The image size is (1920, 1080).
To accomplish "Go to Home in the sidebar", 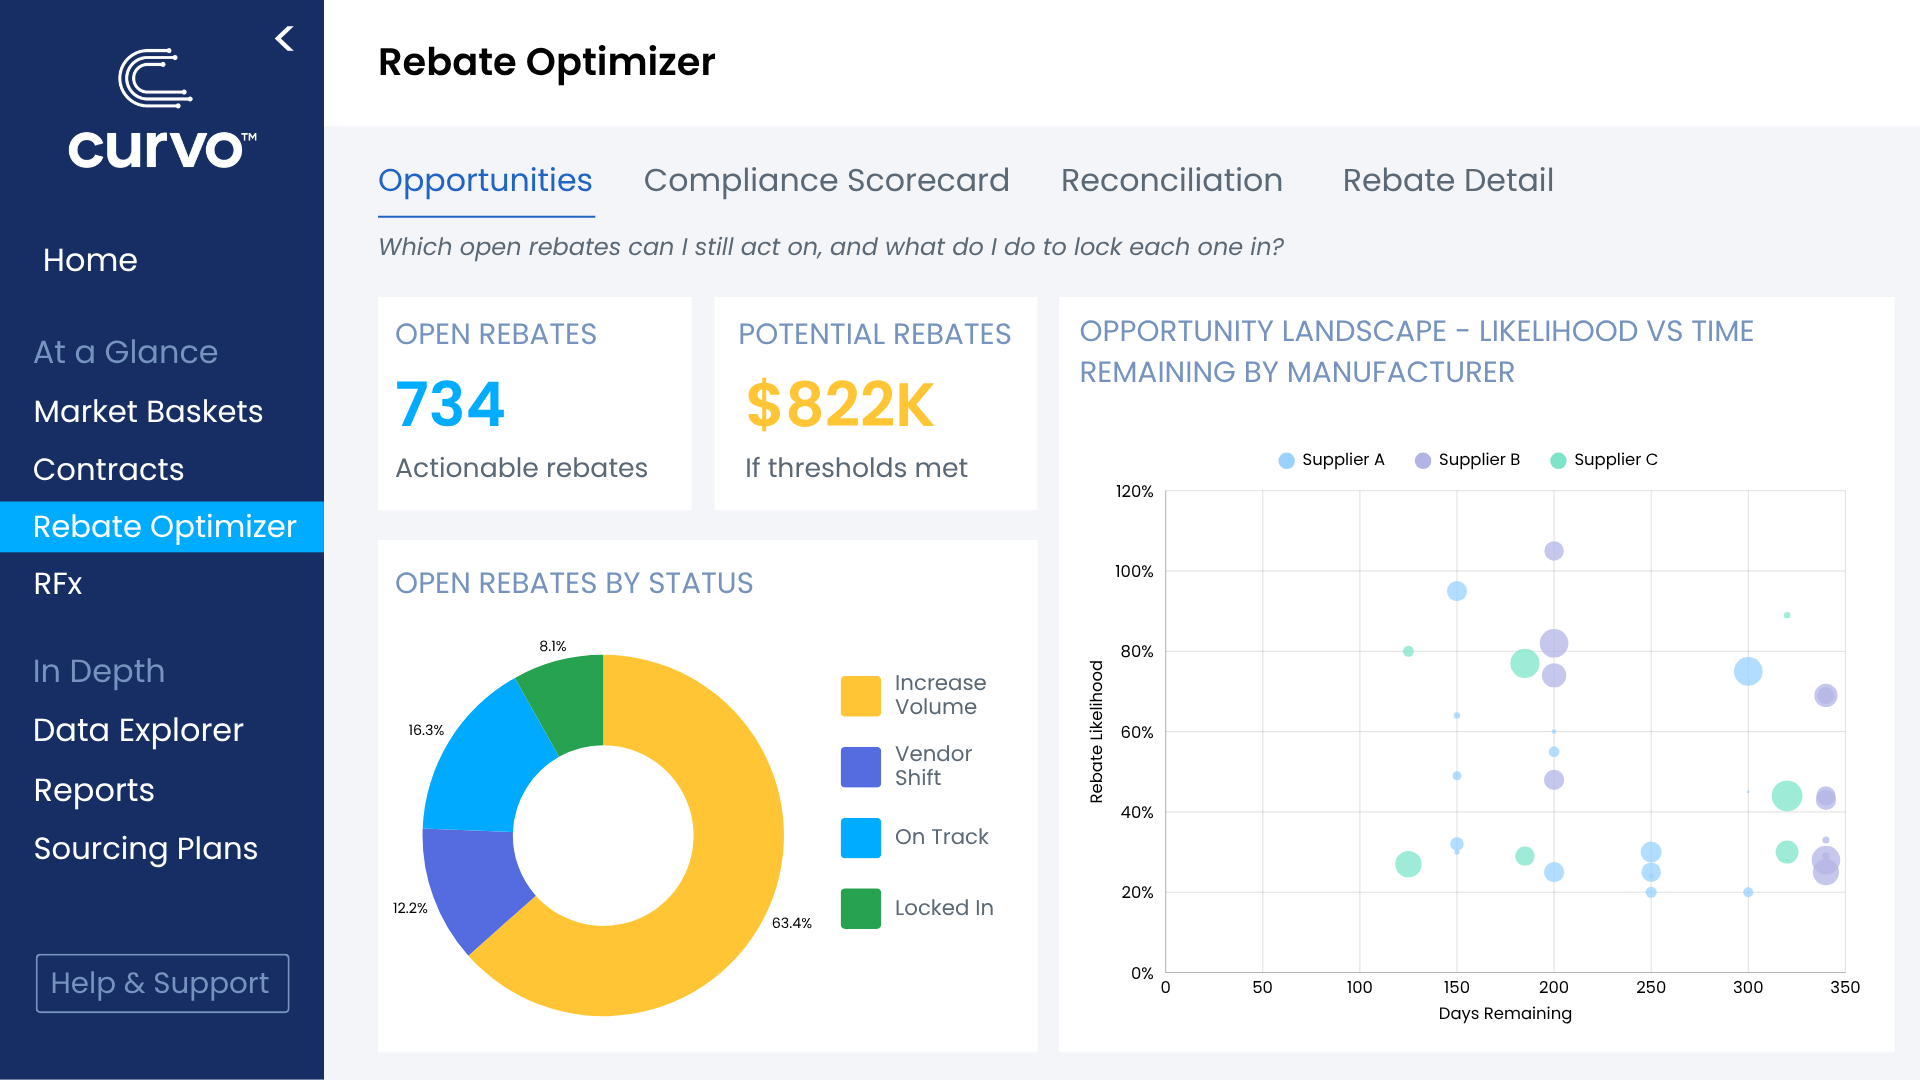I will pyautogui.click(x=90, y=260).
